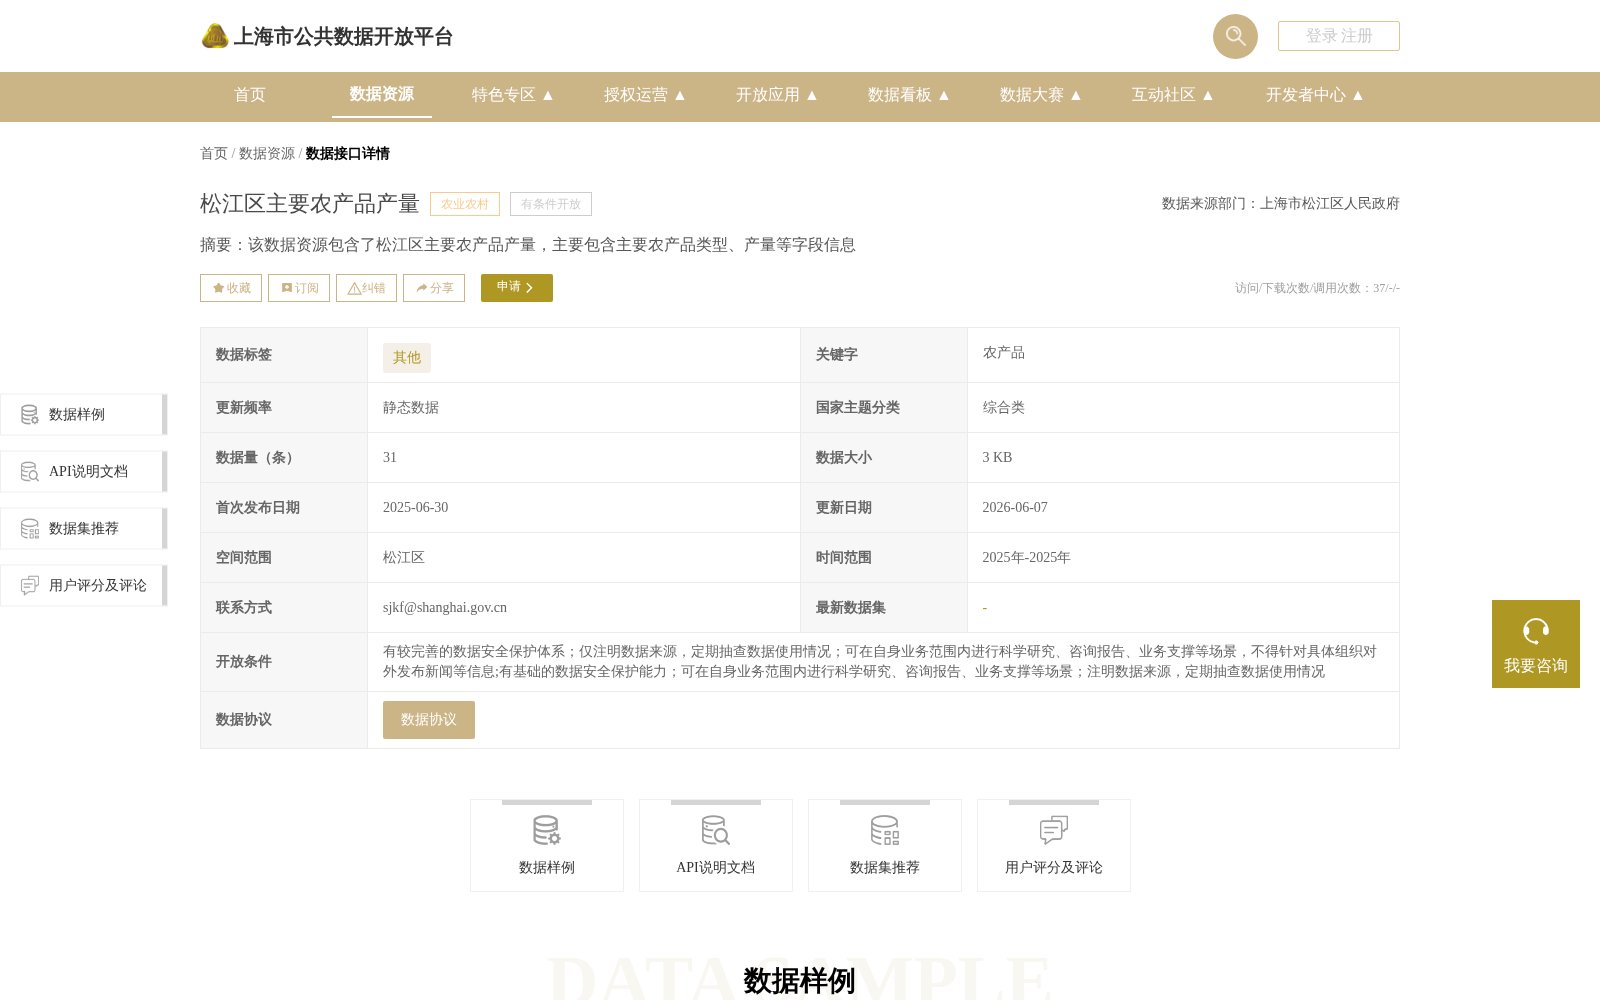Click the 其他 data label tag
Image resolution: width=1600 pixels, height=1000 pixels.
pyautogui.click(x=407, y=358)
